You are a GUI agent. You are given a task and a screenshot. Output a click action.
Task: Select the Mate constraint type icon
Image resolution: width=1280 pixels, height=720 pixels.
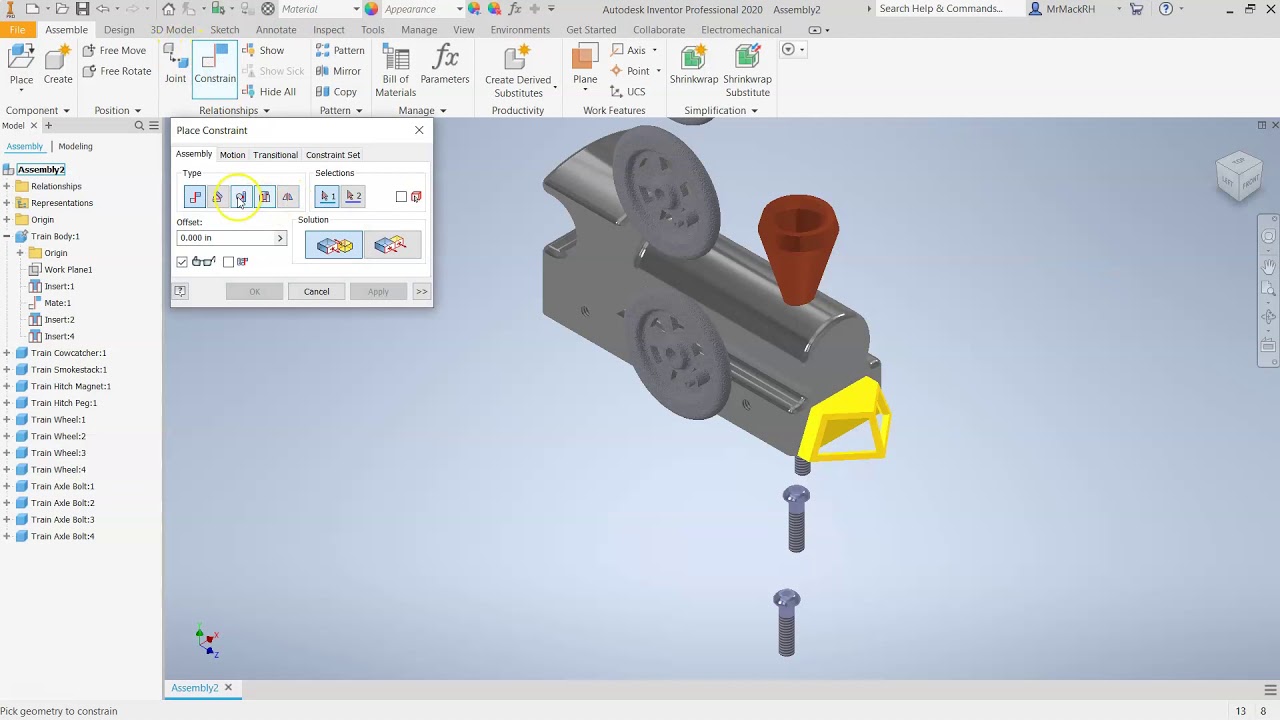click(195, 197)
